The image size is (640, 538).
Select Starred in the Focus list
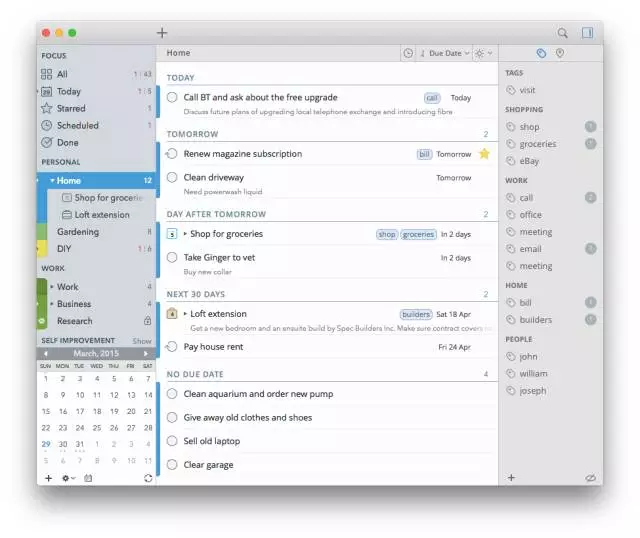[x=71, y=108]
